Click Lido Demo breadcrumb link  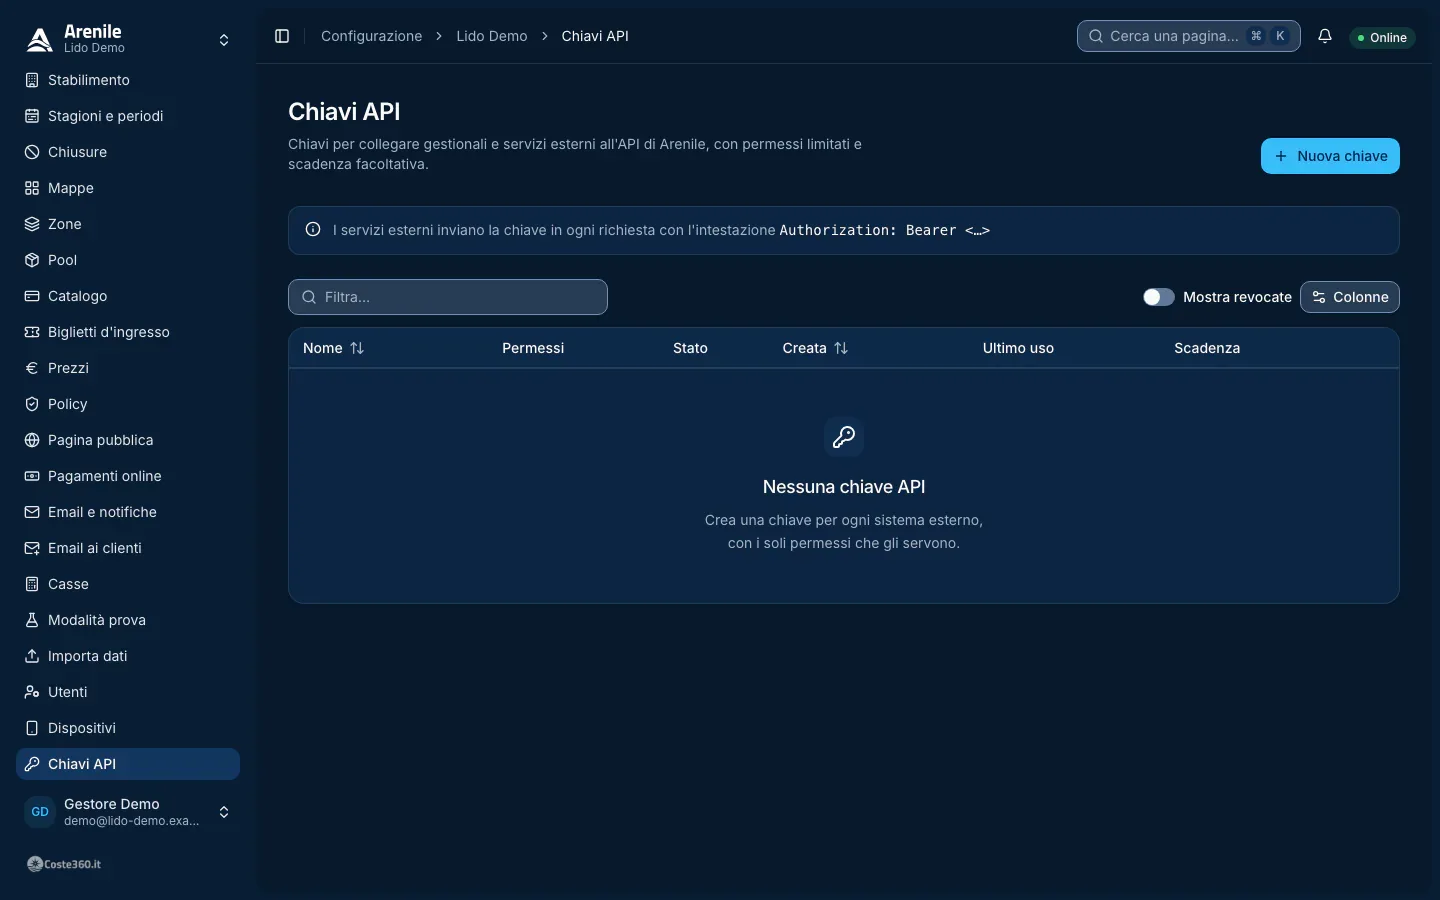(x=492, y=36)
